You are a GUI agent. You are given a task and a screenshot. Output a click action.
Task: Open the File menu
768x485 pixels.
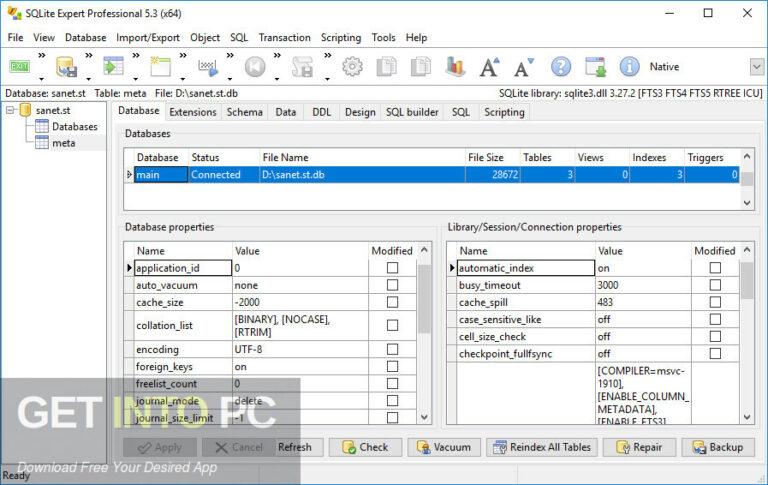tap(15, 38)
